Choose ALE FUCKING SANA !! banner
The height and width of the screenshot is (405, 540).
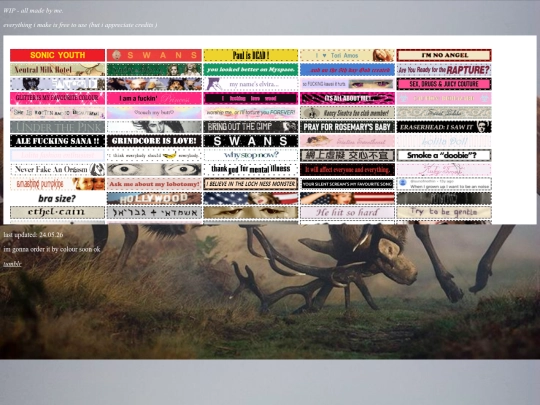pos(58,141)
